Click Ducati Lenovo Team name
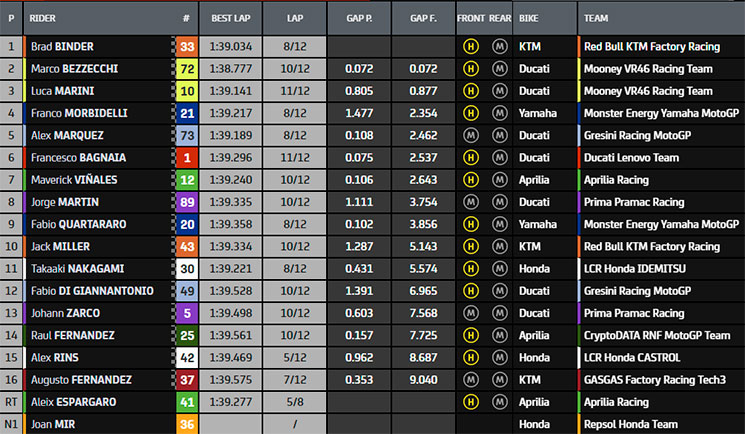 (631, 157)
